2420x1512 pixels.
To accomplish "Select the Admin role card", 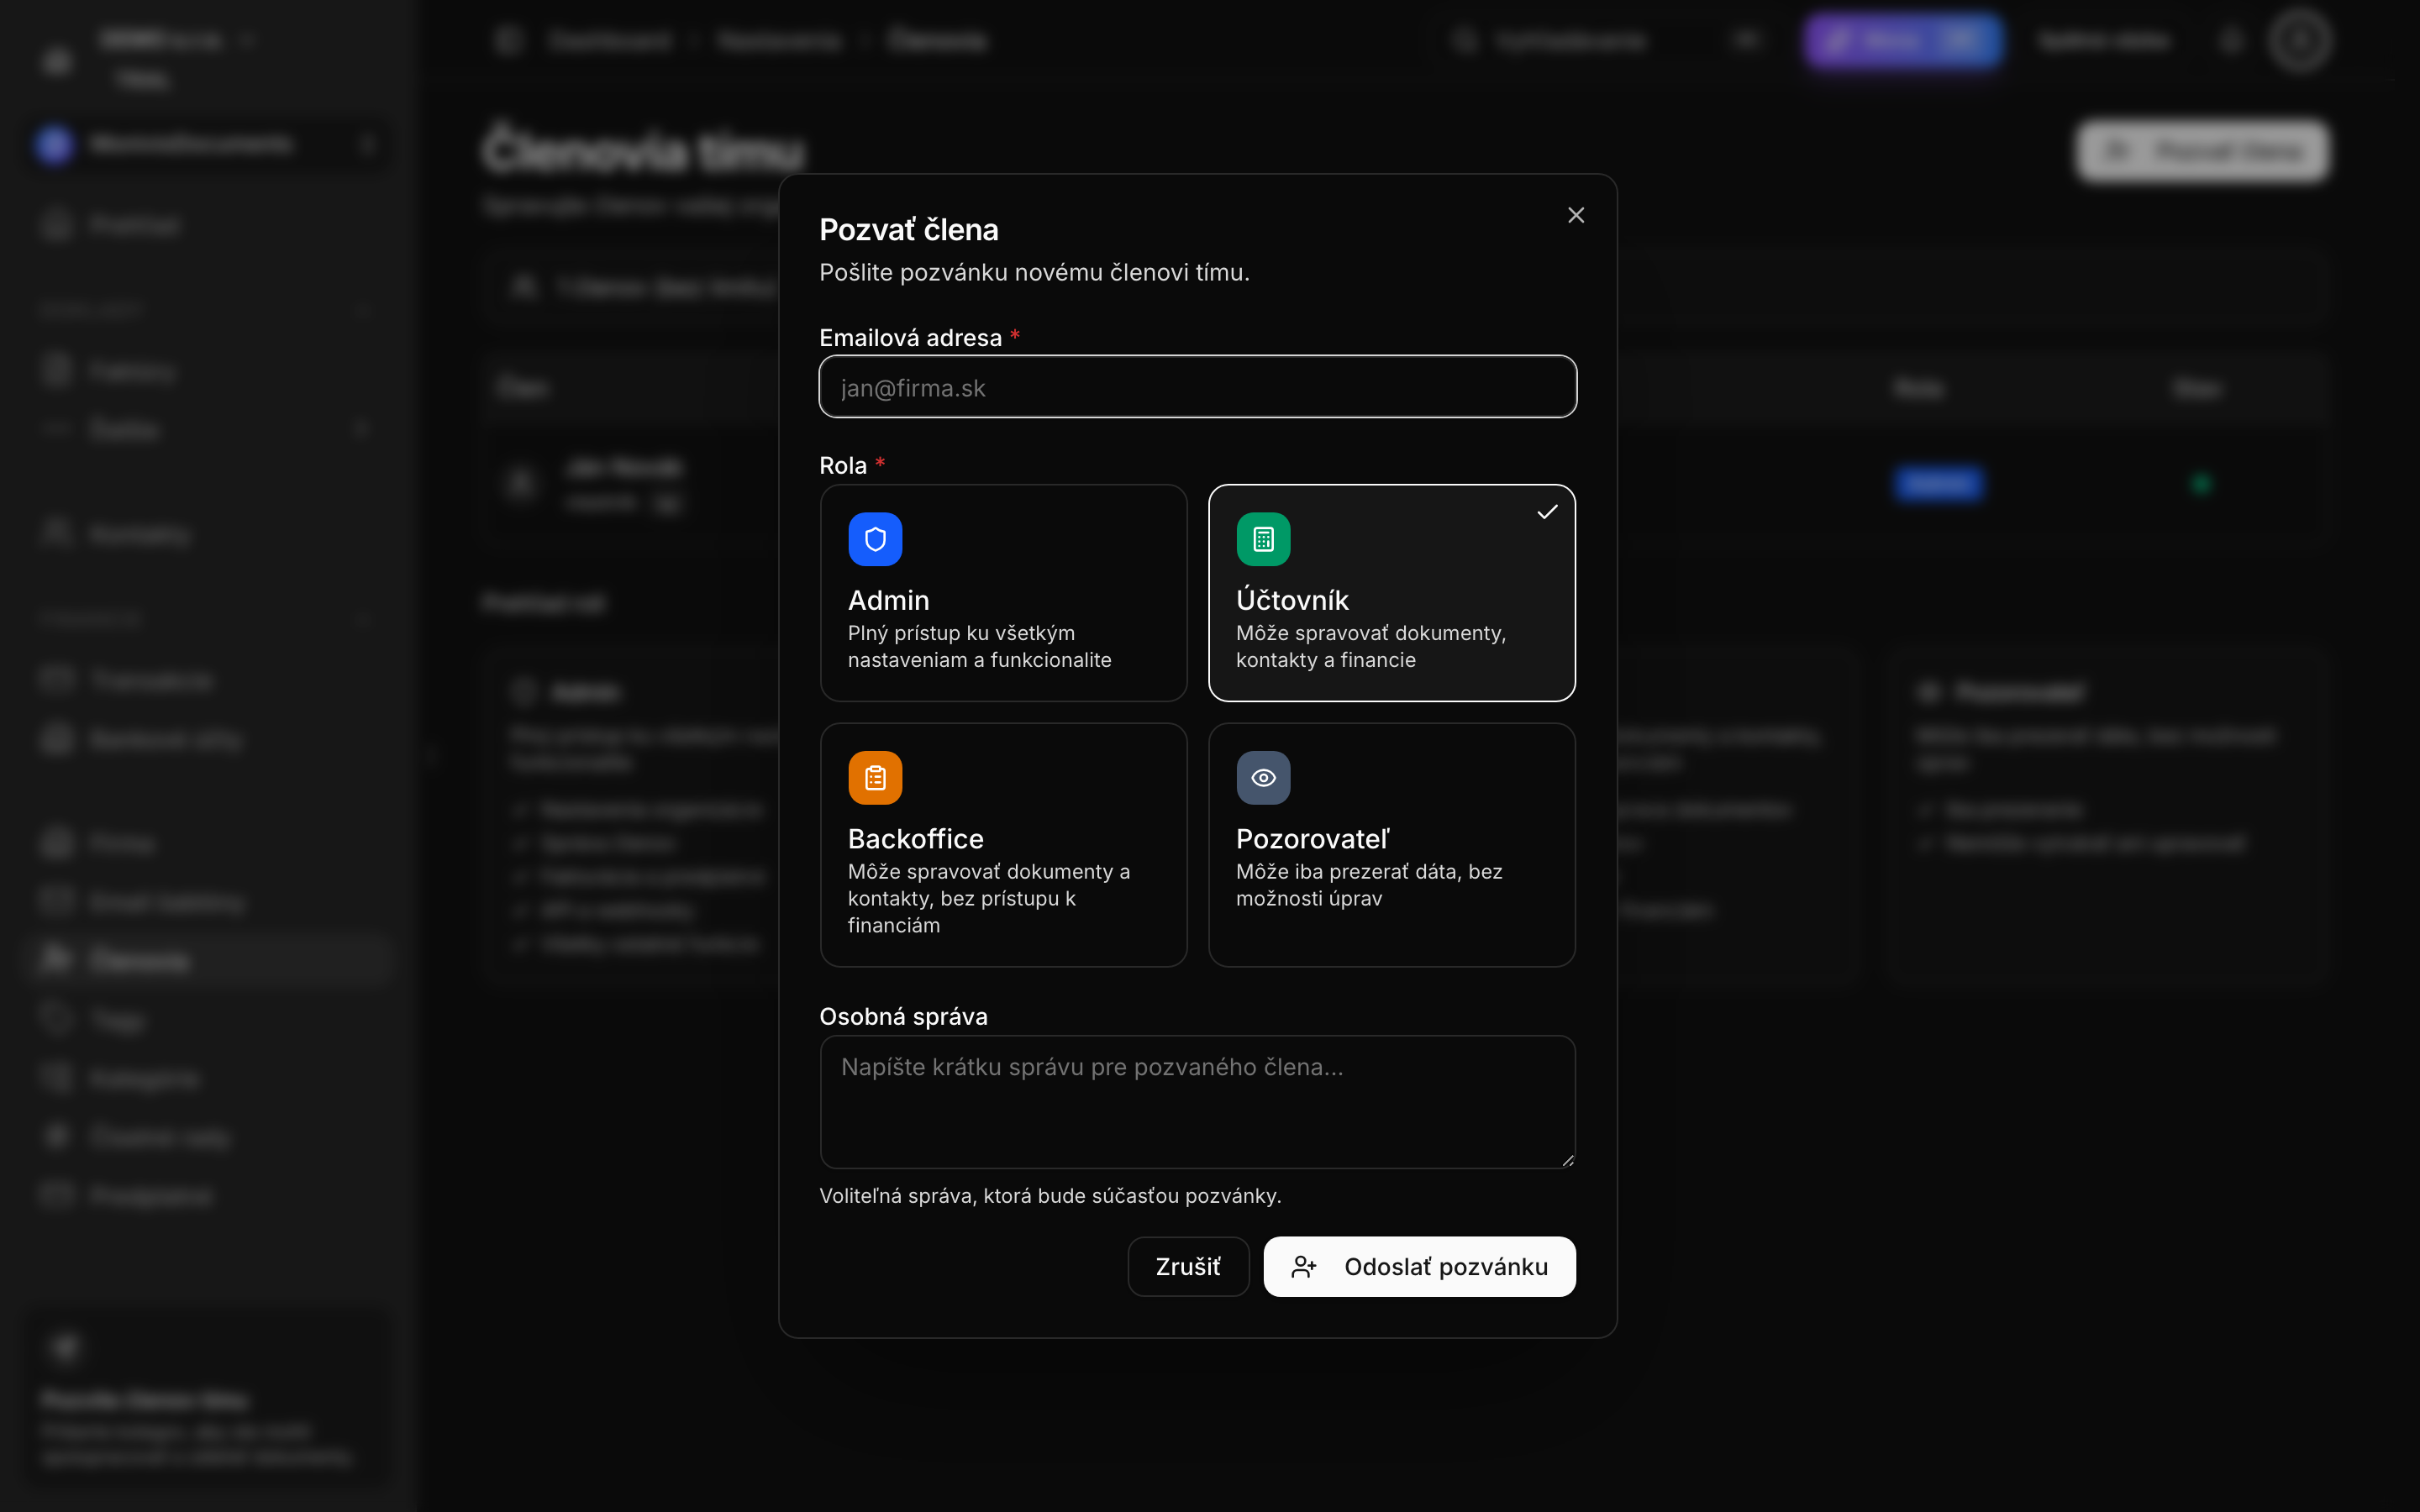I will [x=1003, y=593].
